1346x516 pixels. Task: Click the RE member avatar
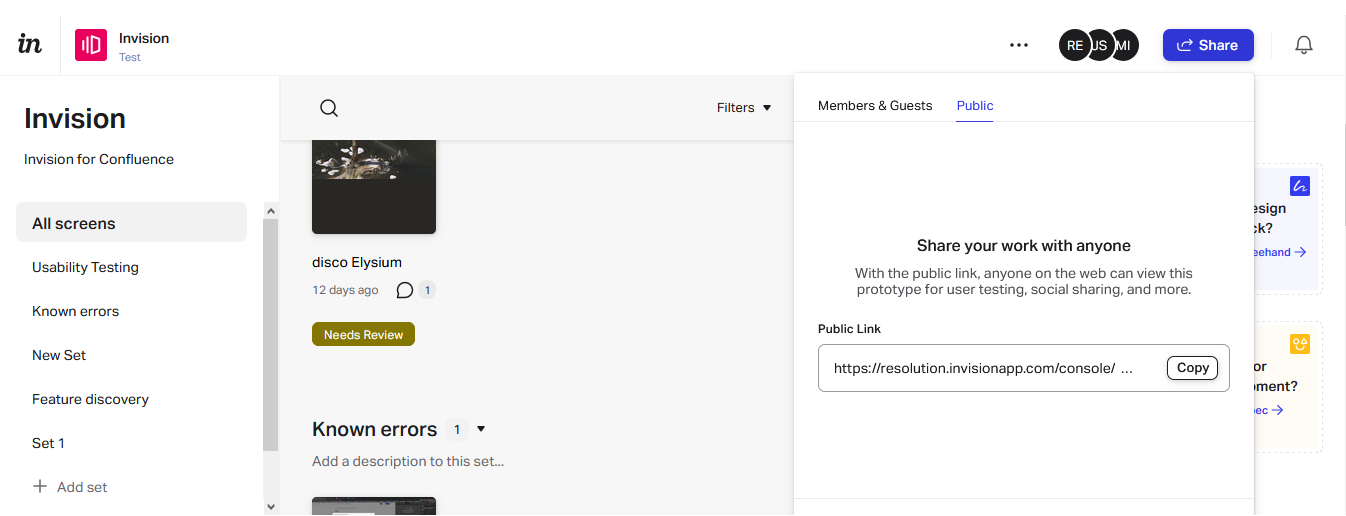pos(1074,45)
